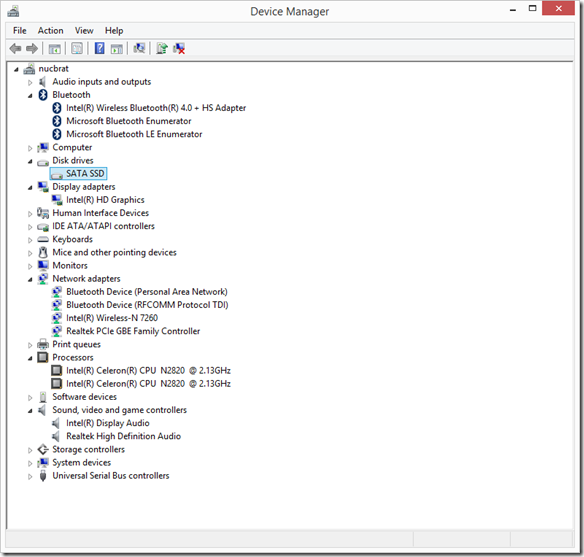
Task: Open the Action menu
Action: coord(50,31)
